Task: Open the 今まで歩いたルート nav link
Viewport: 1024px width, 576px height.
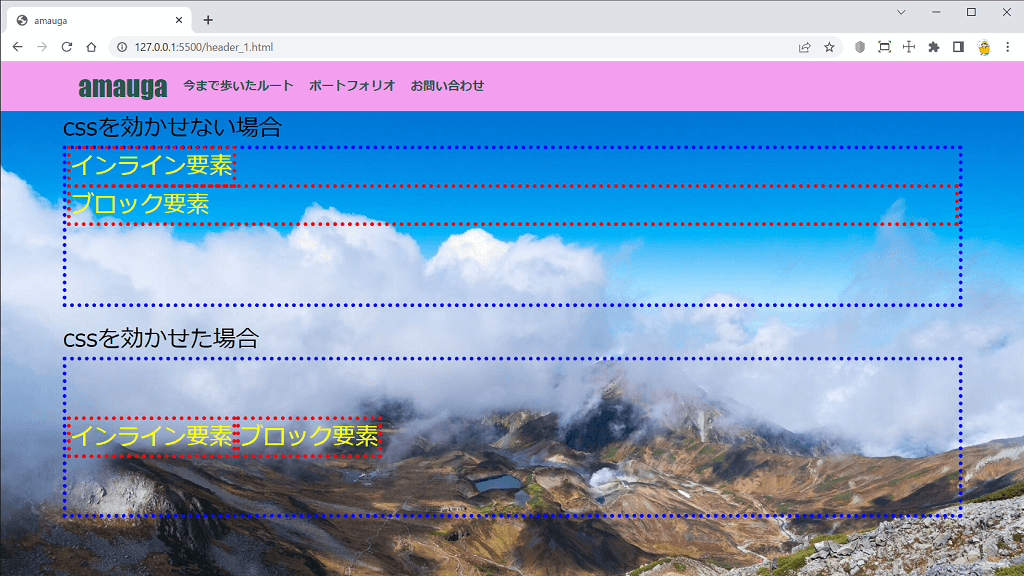Action: point(238,86)
